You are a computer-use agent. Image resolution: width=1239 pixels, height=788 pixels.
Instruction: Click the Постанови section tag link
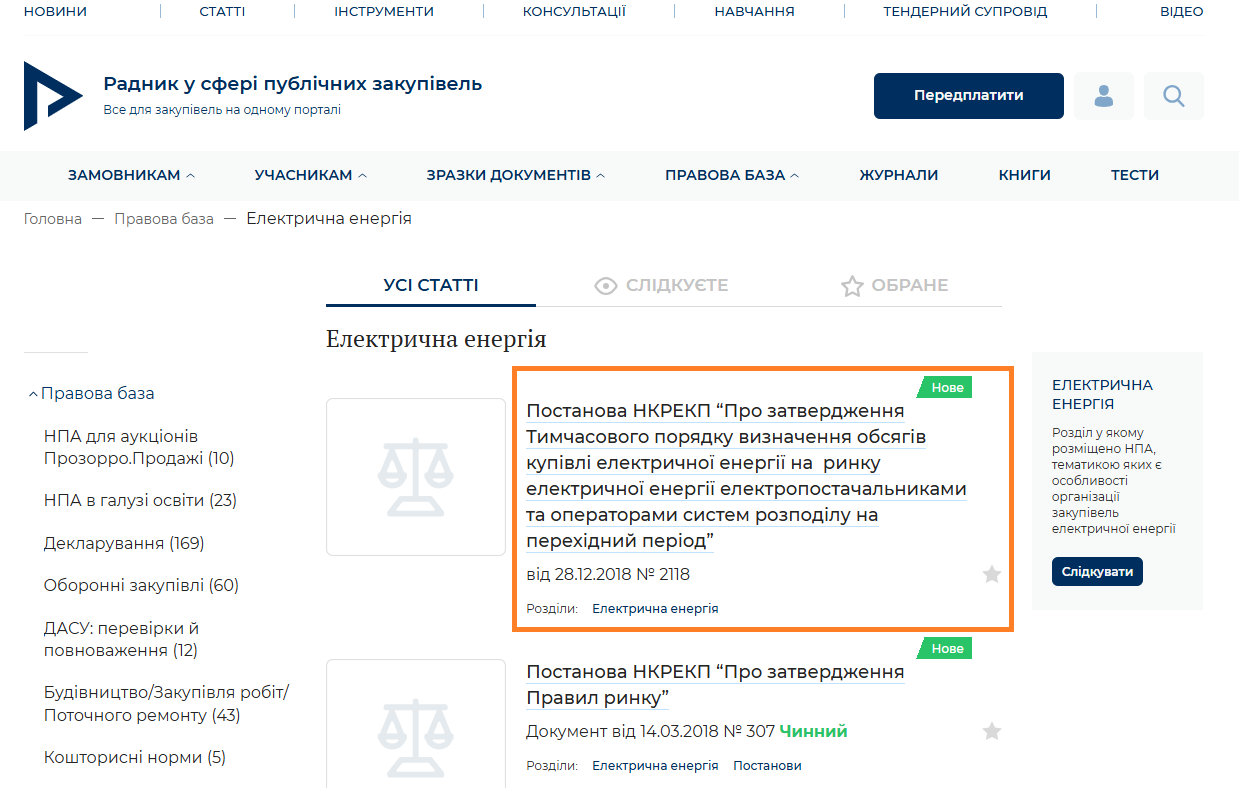tap(767, 766)
